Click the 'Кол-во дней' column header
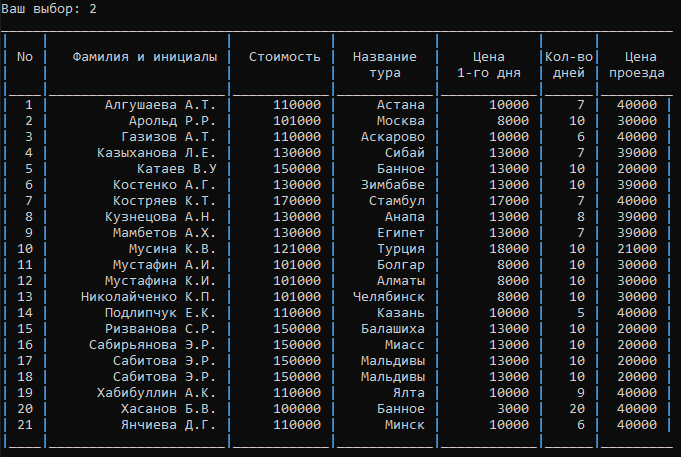 coord(569,65)
